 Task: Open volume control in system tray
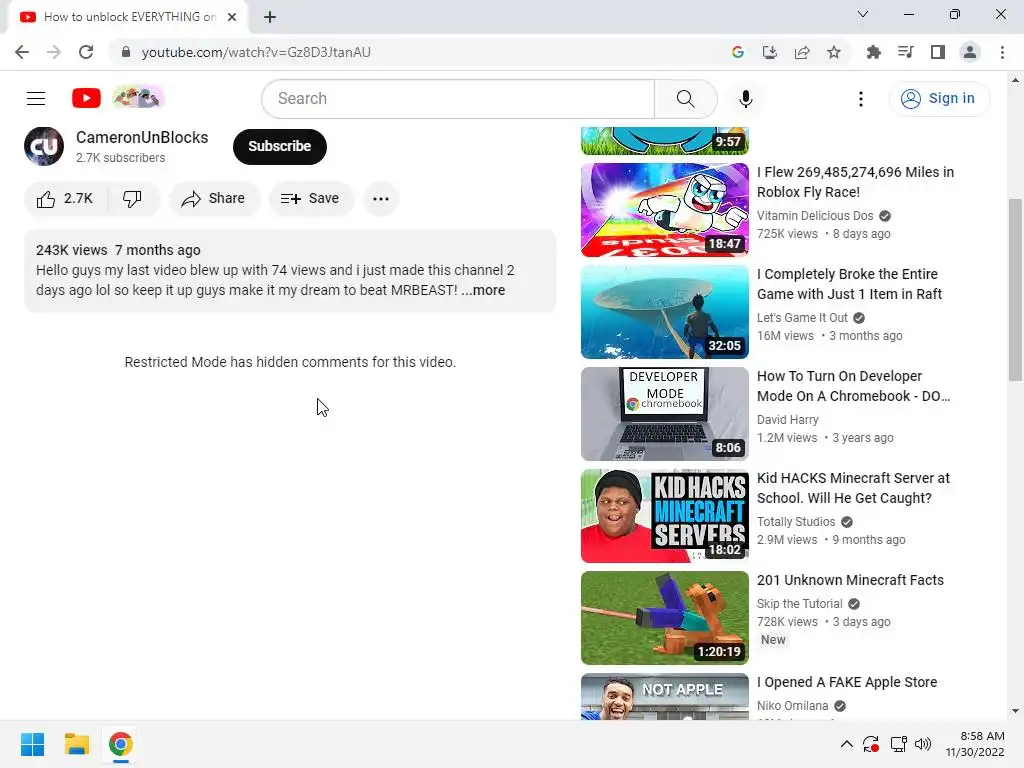point(923,744)
